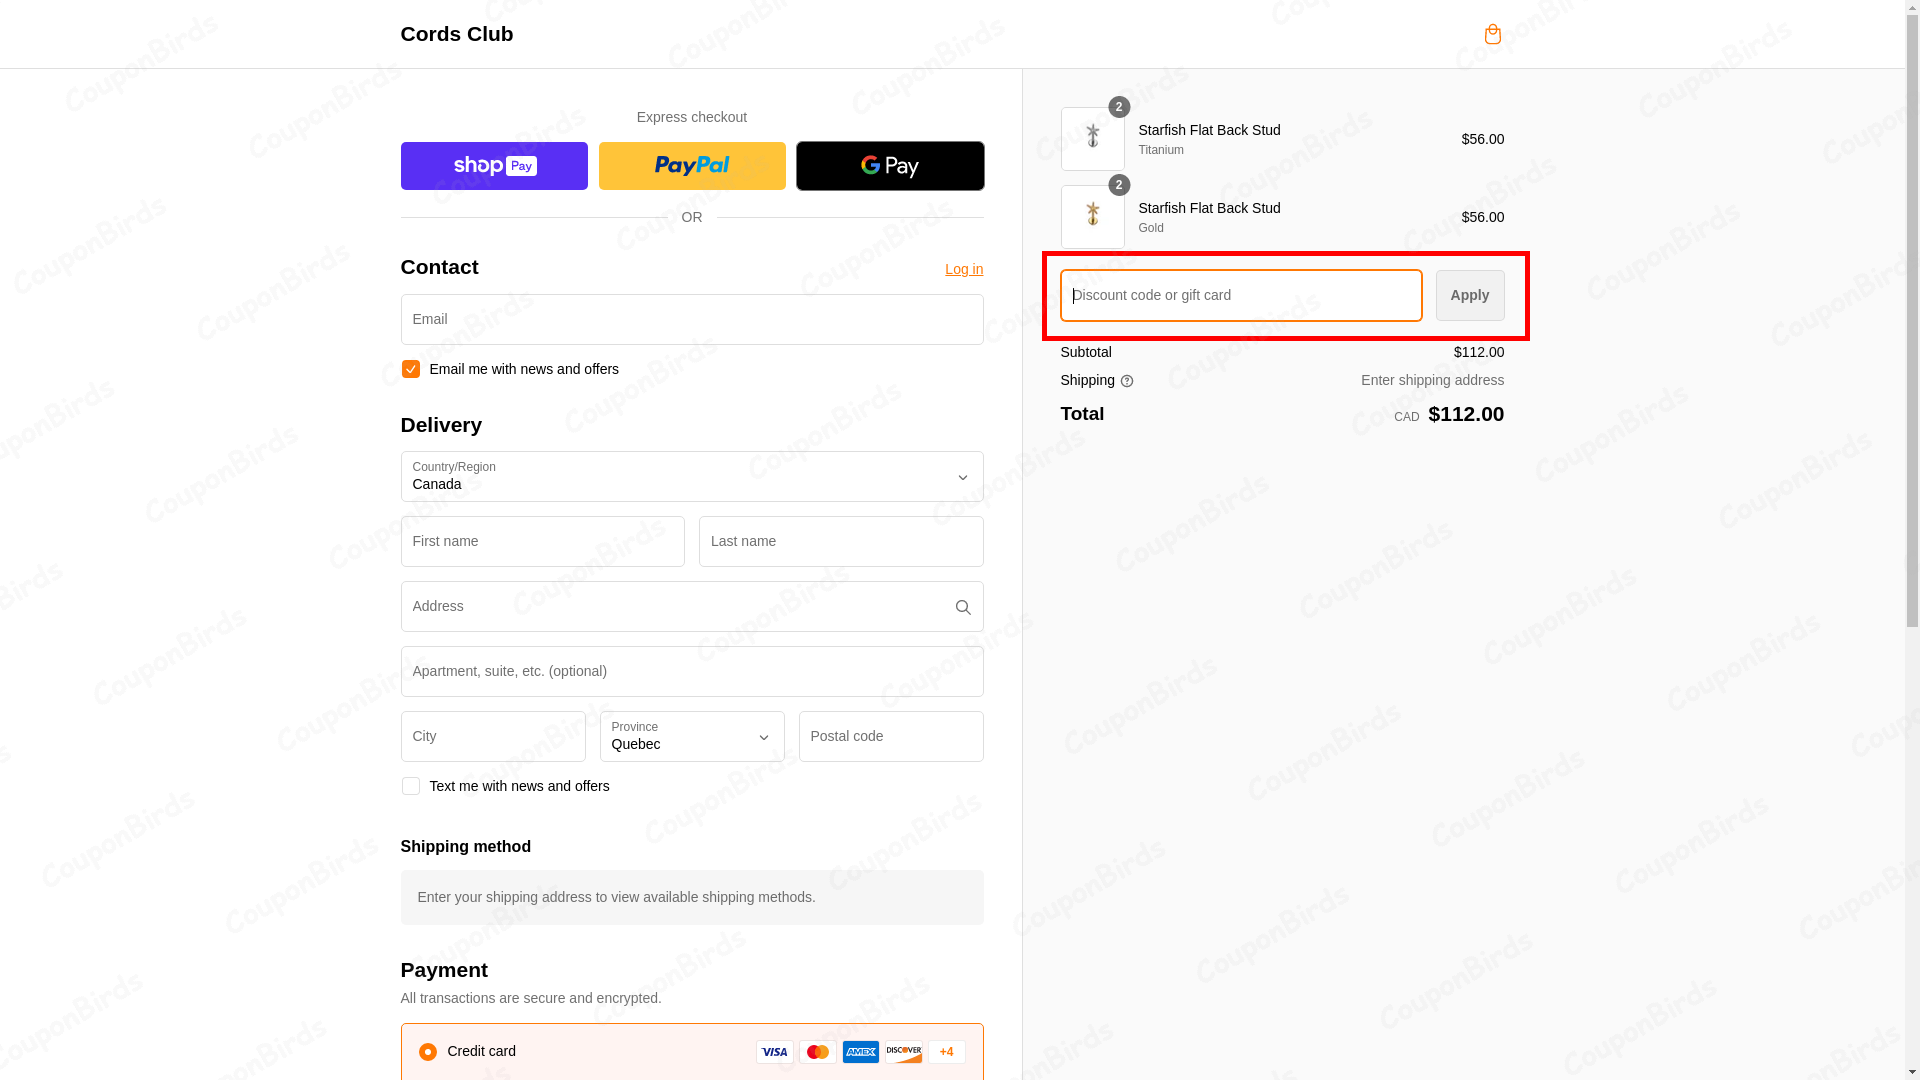Choose Google Pay express checkout
The image size is (1920, 1080).
pyautogui.click(x=889, y=165)
